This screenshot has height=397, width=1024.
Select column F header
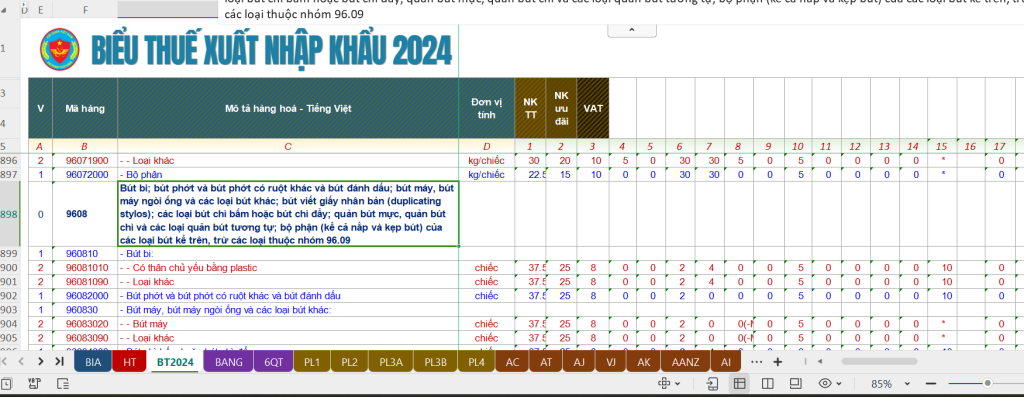[x=85, y=9]
